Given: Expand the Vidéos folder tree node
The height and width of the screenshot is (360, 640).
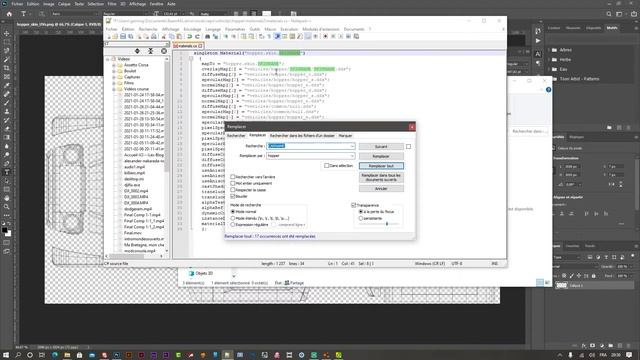Looking at the screenshot, I should click(108, 59).
